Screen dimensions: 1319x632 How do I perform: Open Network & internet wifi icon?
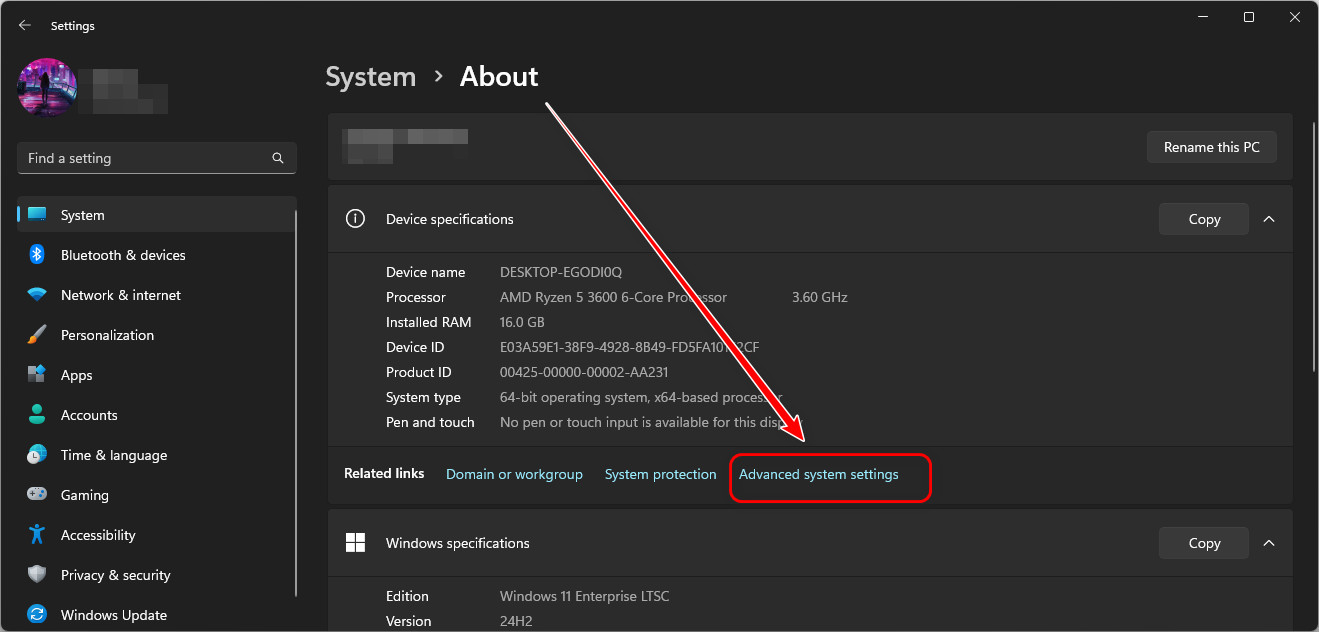point(37,295)
